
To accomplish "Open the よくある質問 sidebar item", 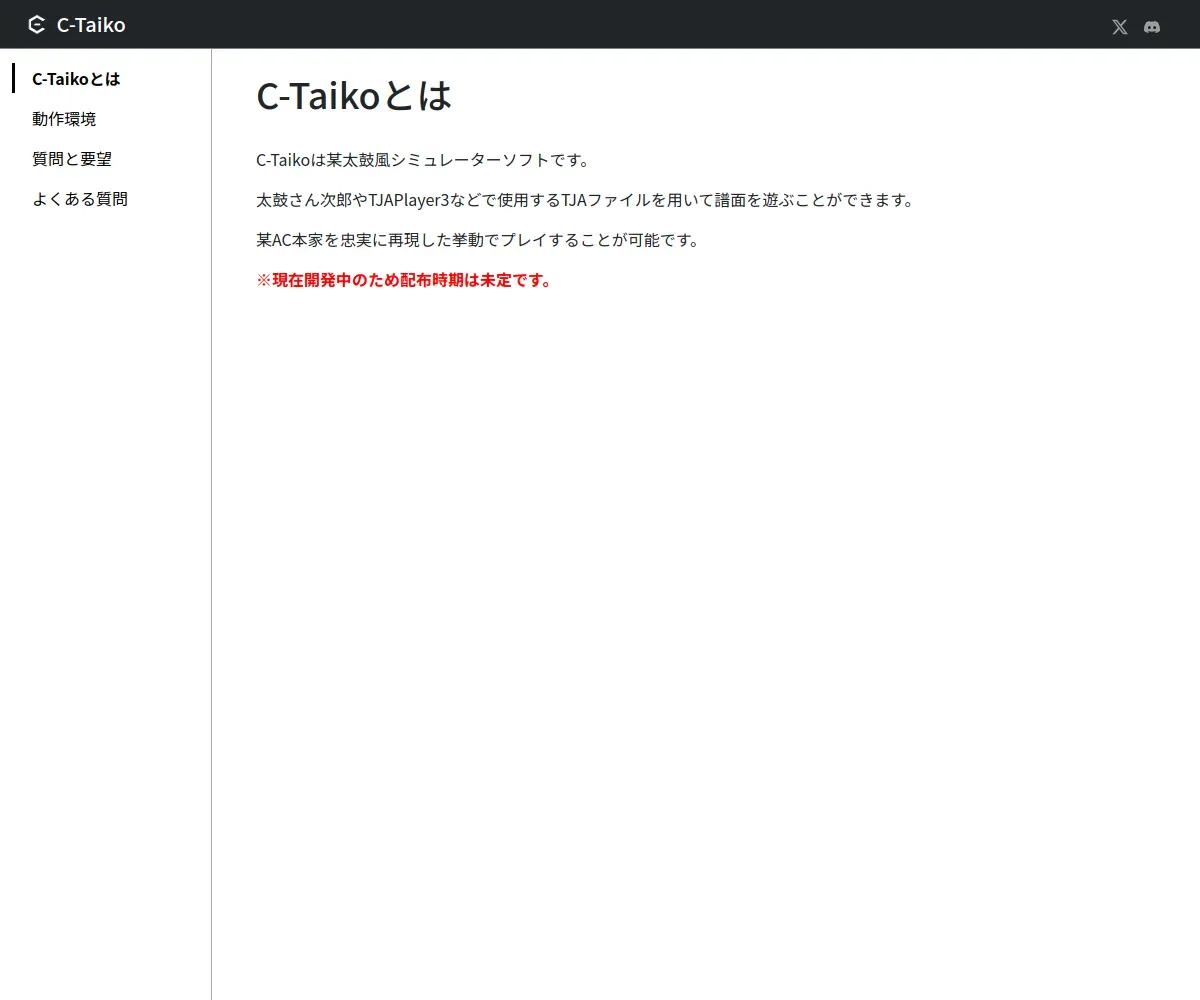I will pos(80,199).
